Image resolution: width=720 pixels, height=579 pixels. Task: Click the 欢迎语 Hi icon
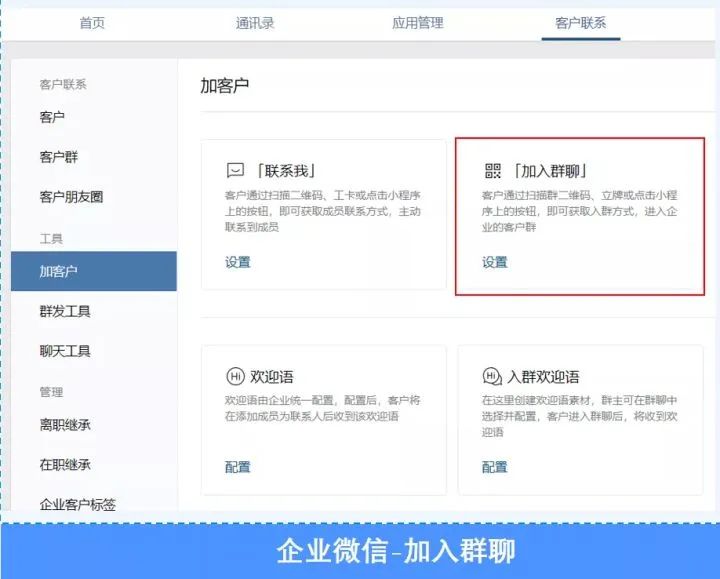pos(236,377)
